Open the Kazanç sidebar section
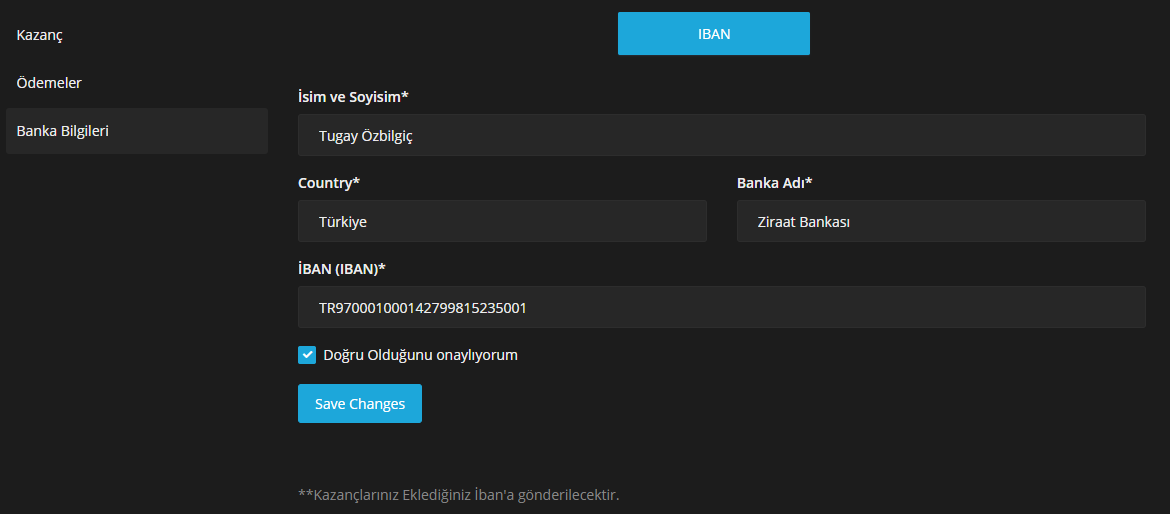Image resolution: width=1170 pixels, height=514 pixels. pos(40,35)
